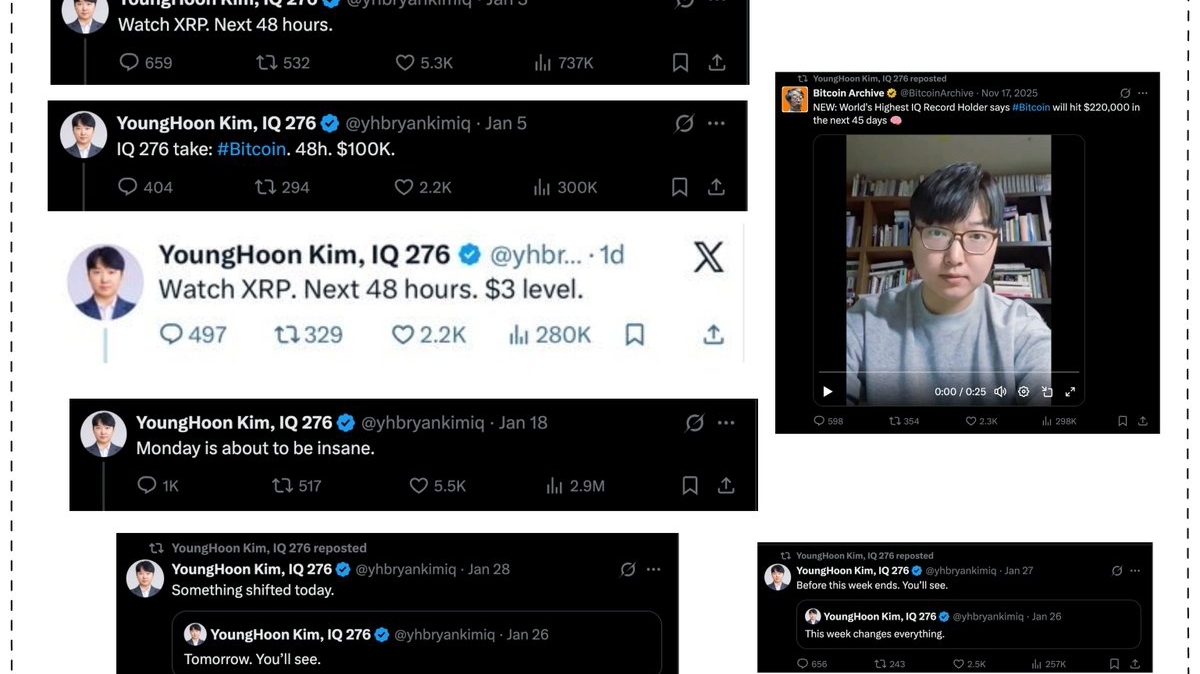Open more options on Bitcoin Archive post

[x=1143, y=93]
